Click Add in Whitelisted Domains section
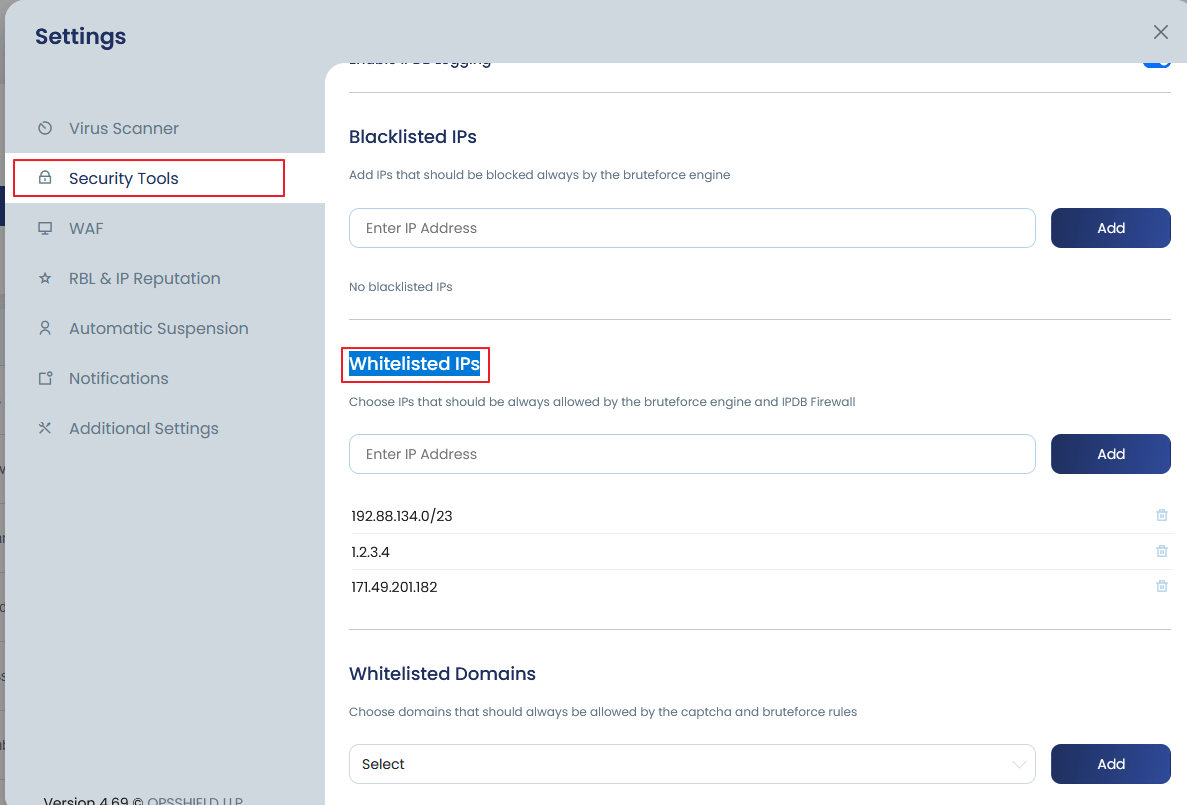This screenshot has height=805, width=1187. tap(1110, 763)
